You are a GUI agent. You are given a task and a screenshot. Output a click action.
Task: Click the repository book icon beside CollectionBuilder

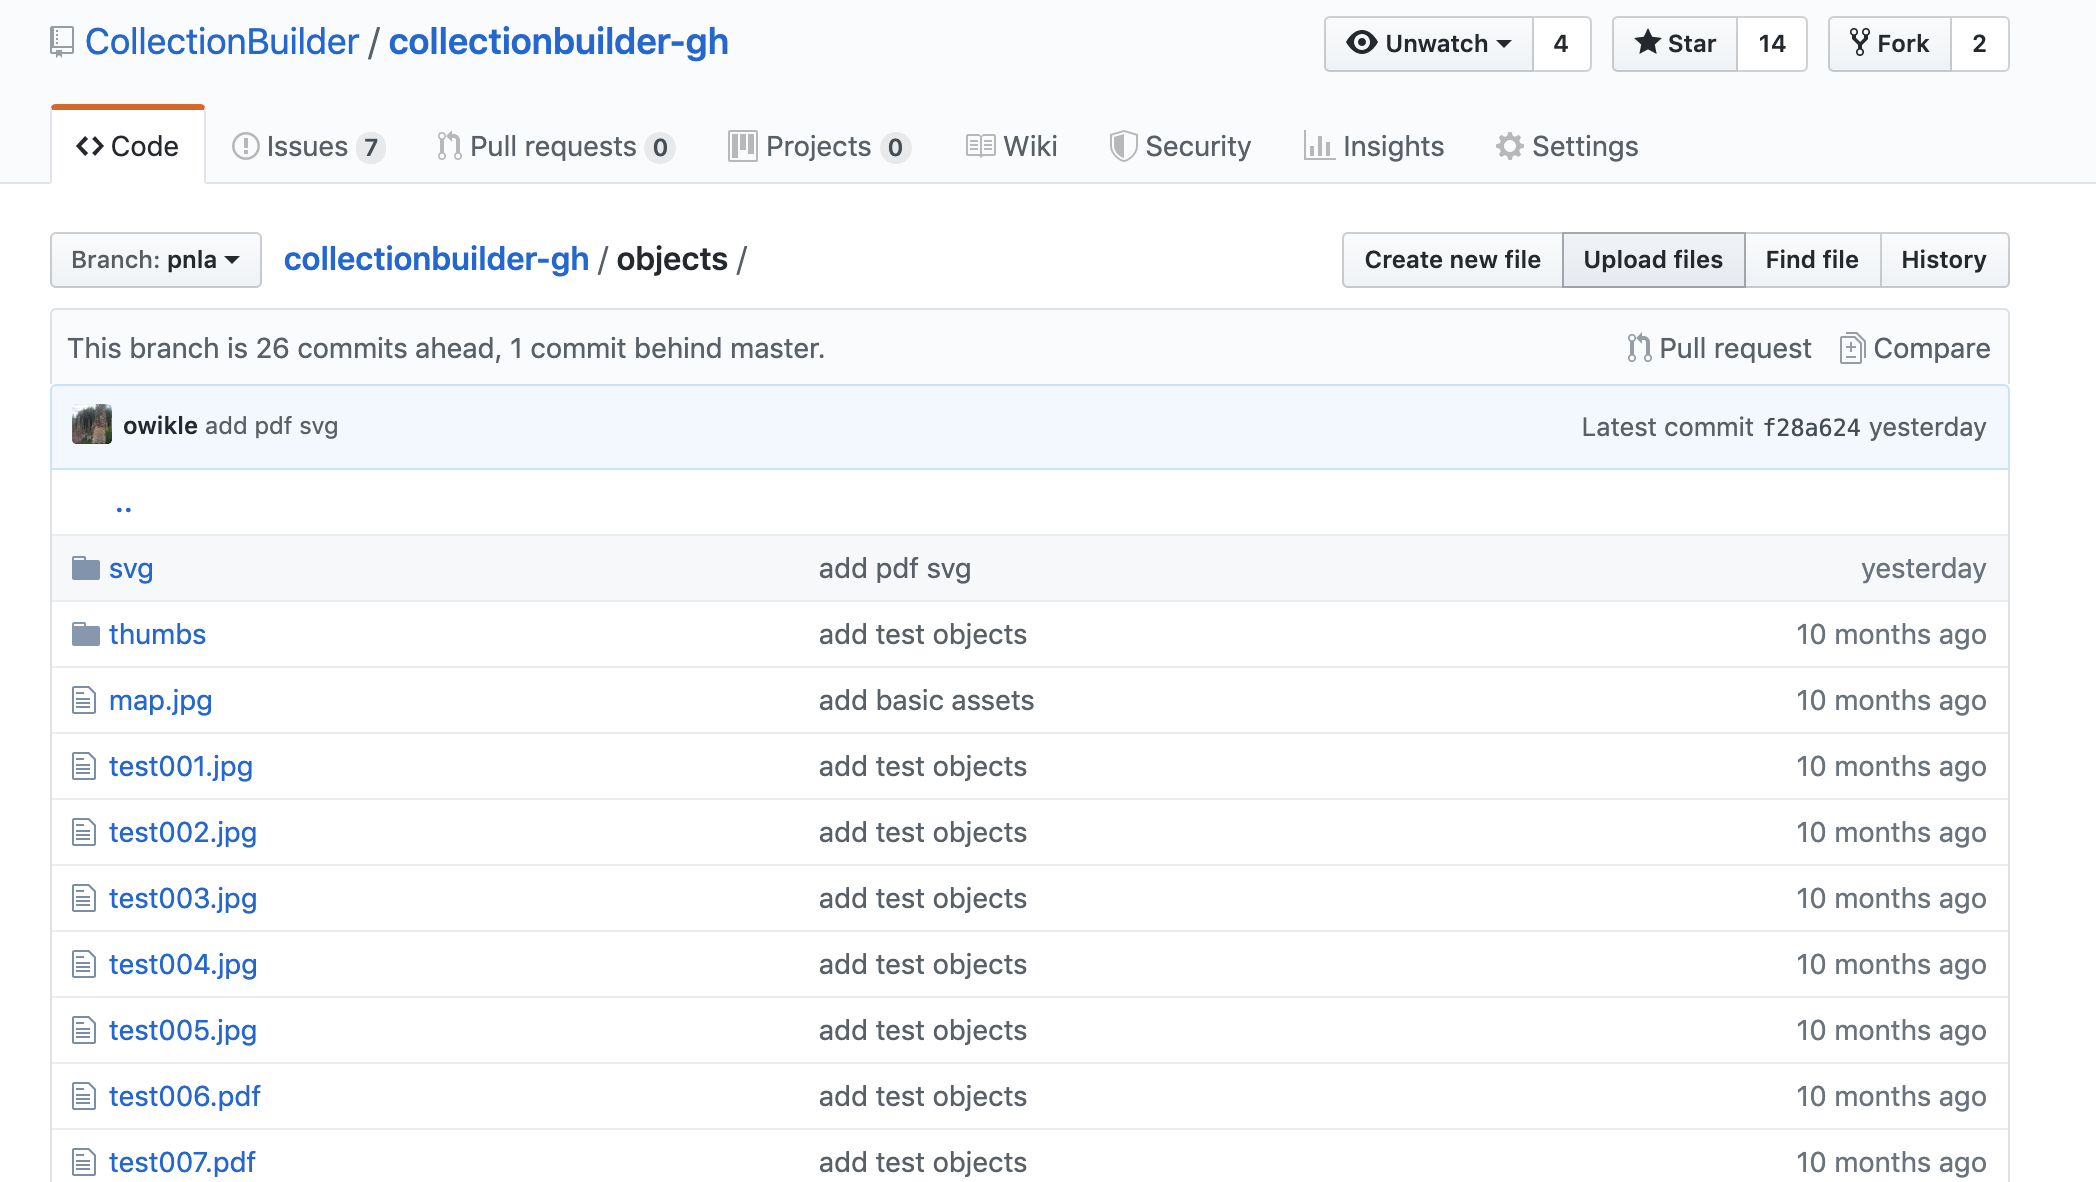click(x=62, y=42)
